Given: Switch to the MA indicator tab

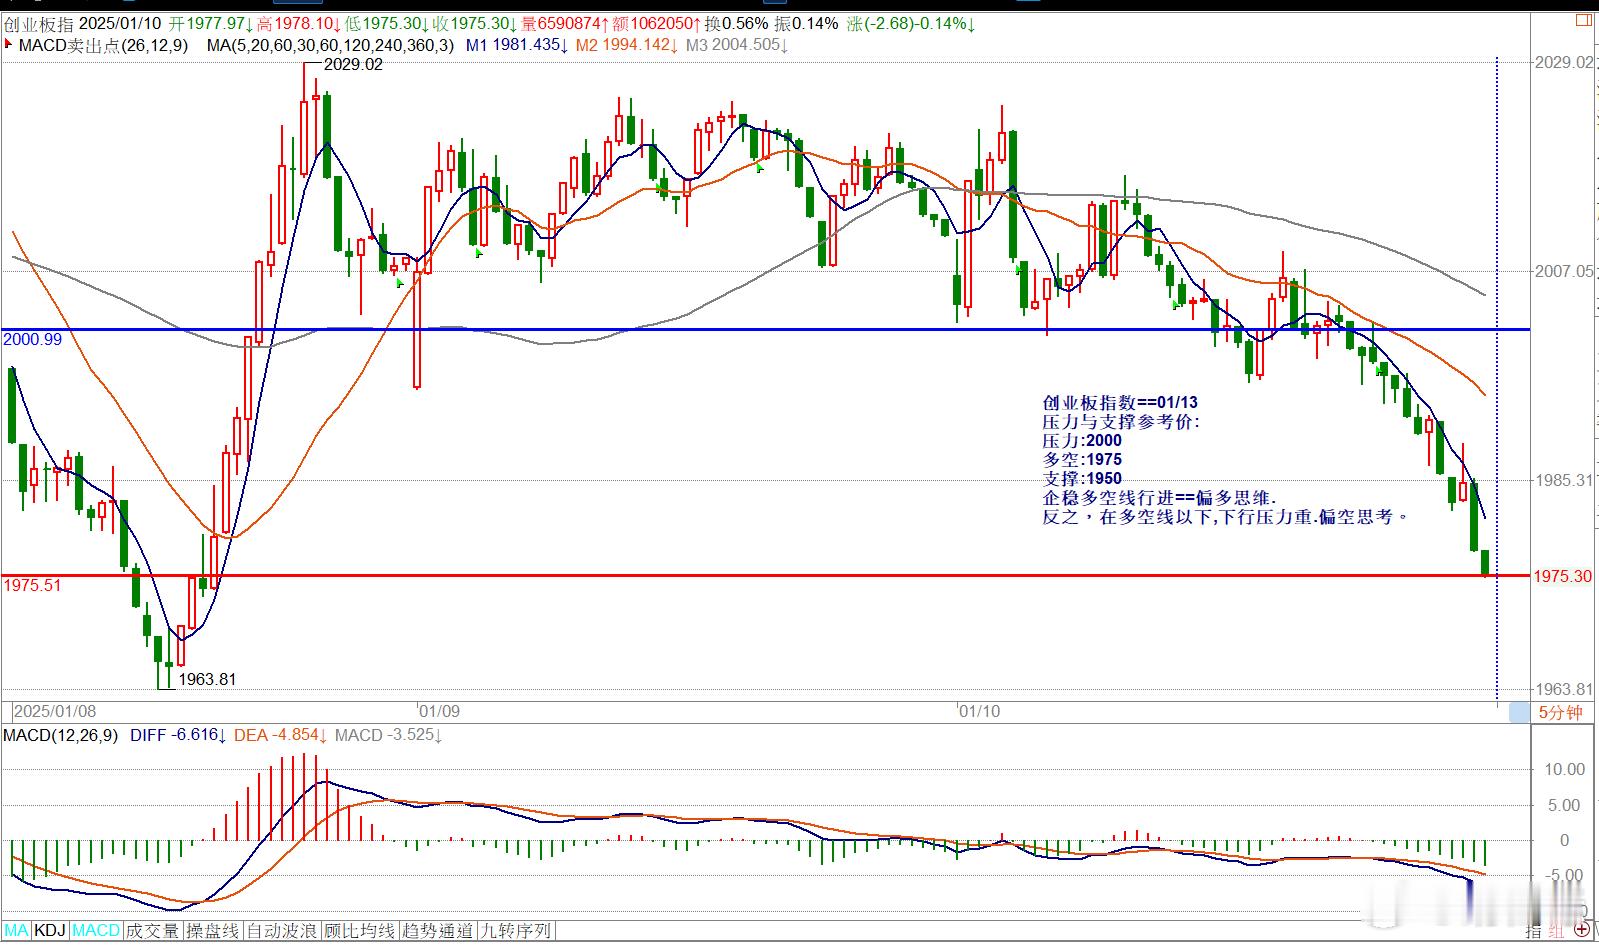Looking at the screenshot, I should 16,931.
